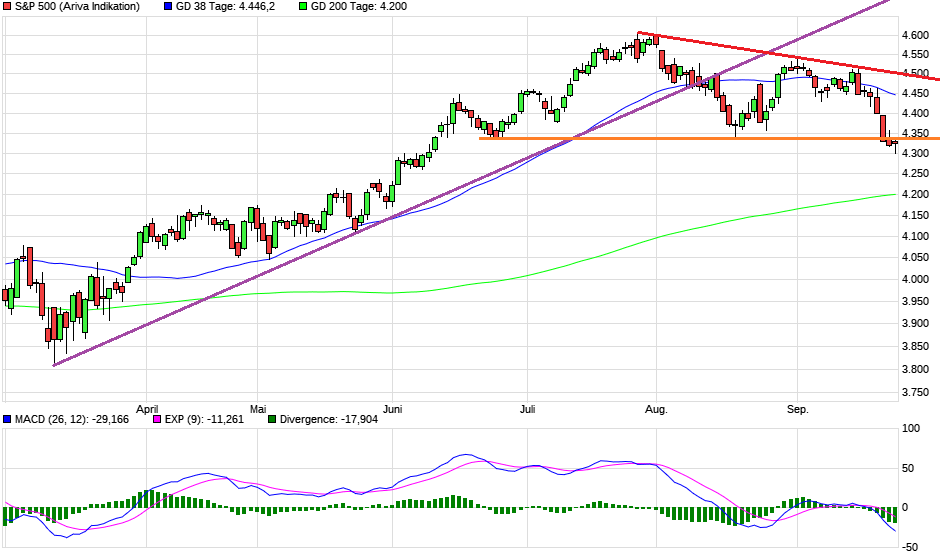Click the MACD axis value 50
Screen dimensions: 940x557
click(908, 468)
